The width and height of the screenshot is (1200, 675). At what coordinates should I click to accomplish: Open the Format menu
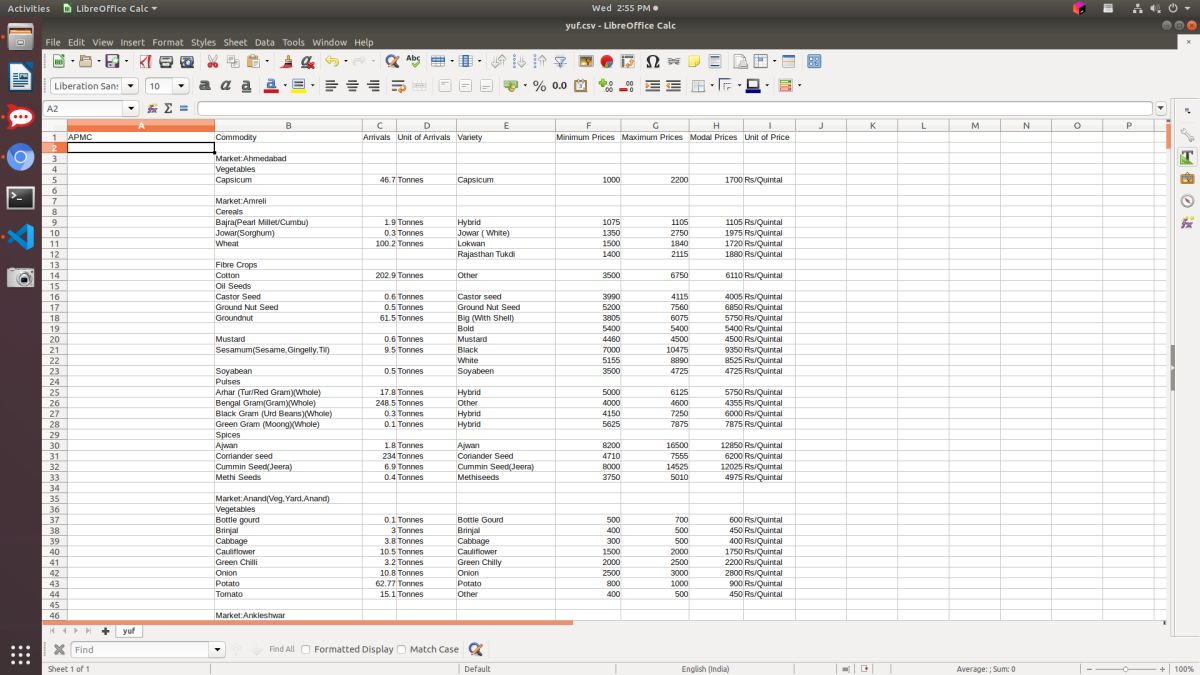tap(167, 42)
